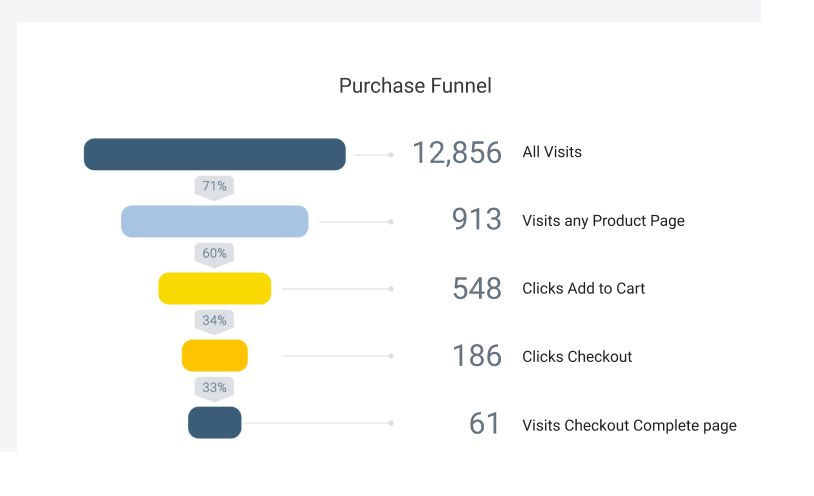The width and height of the screenshot is (814, 496).
Task: Click the Visits any Product Page label
Action: pyautogui.click(x=603, y=221)
